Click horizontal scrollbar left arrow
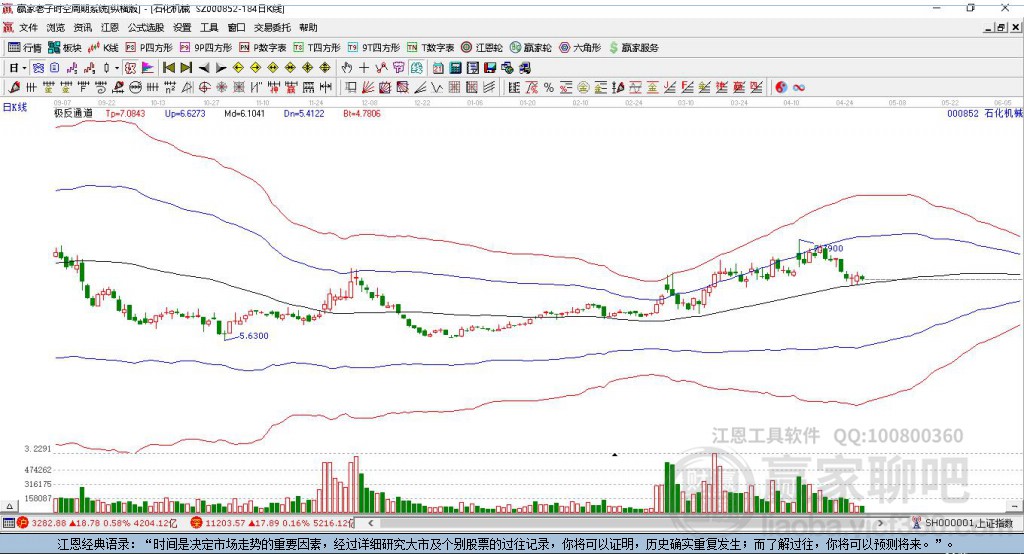1024x554 pixels. pyautogui.click(x=371, y=523)
